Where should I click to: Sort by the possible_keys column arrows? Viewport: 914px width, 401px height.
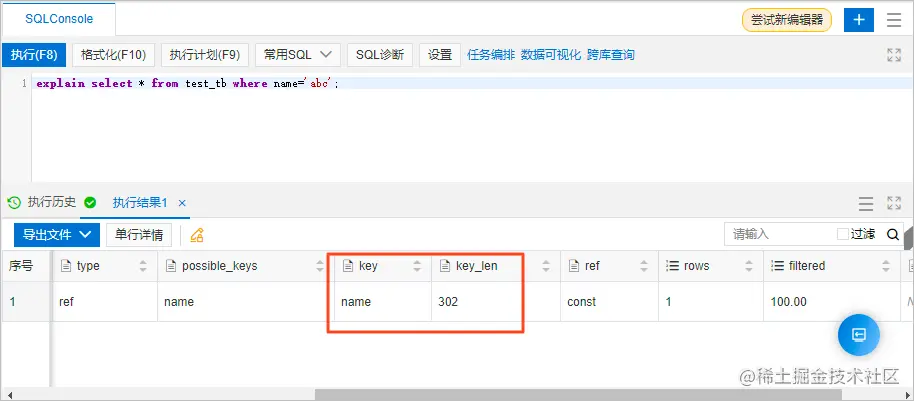coord(320,266)
